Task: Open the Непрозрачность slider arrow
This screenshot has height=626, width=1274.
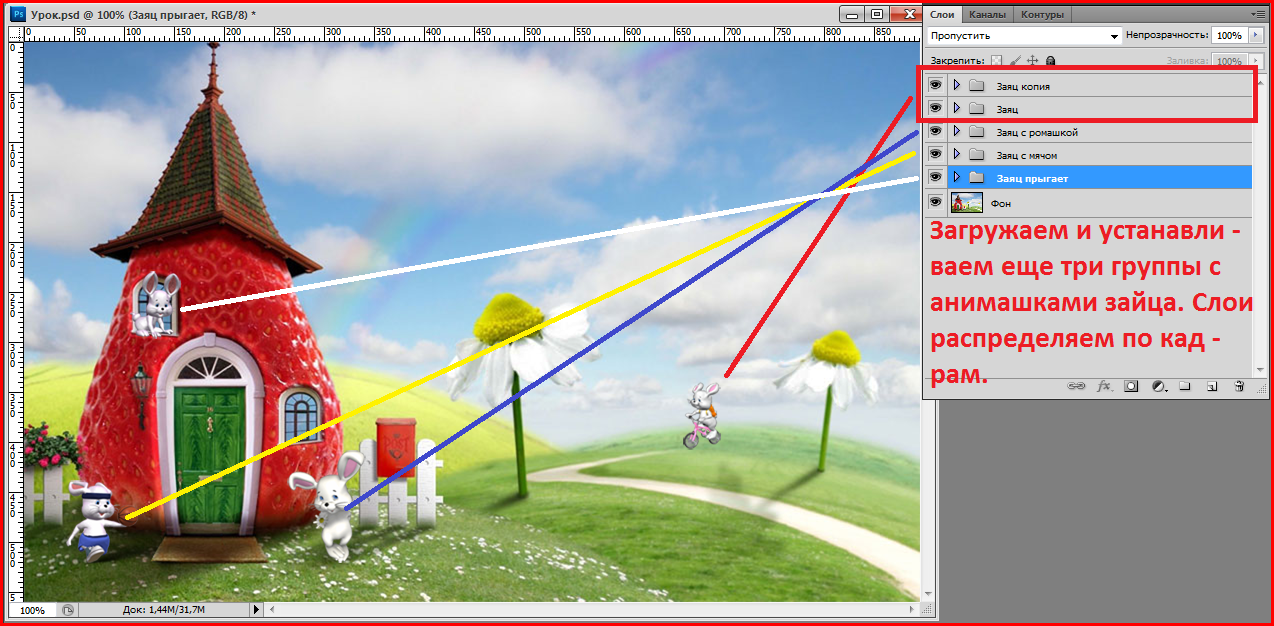Action: [x=1257, y=35]
